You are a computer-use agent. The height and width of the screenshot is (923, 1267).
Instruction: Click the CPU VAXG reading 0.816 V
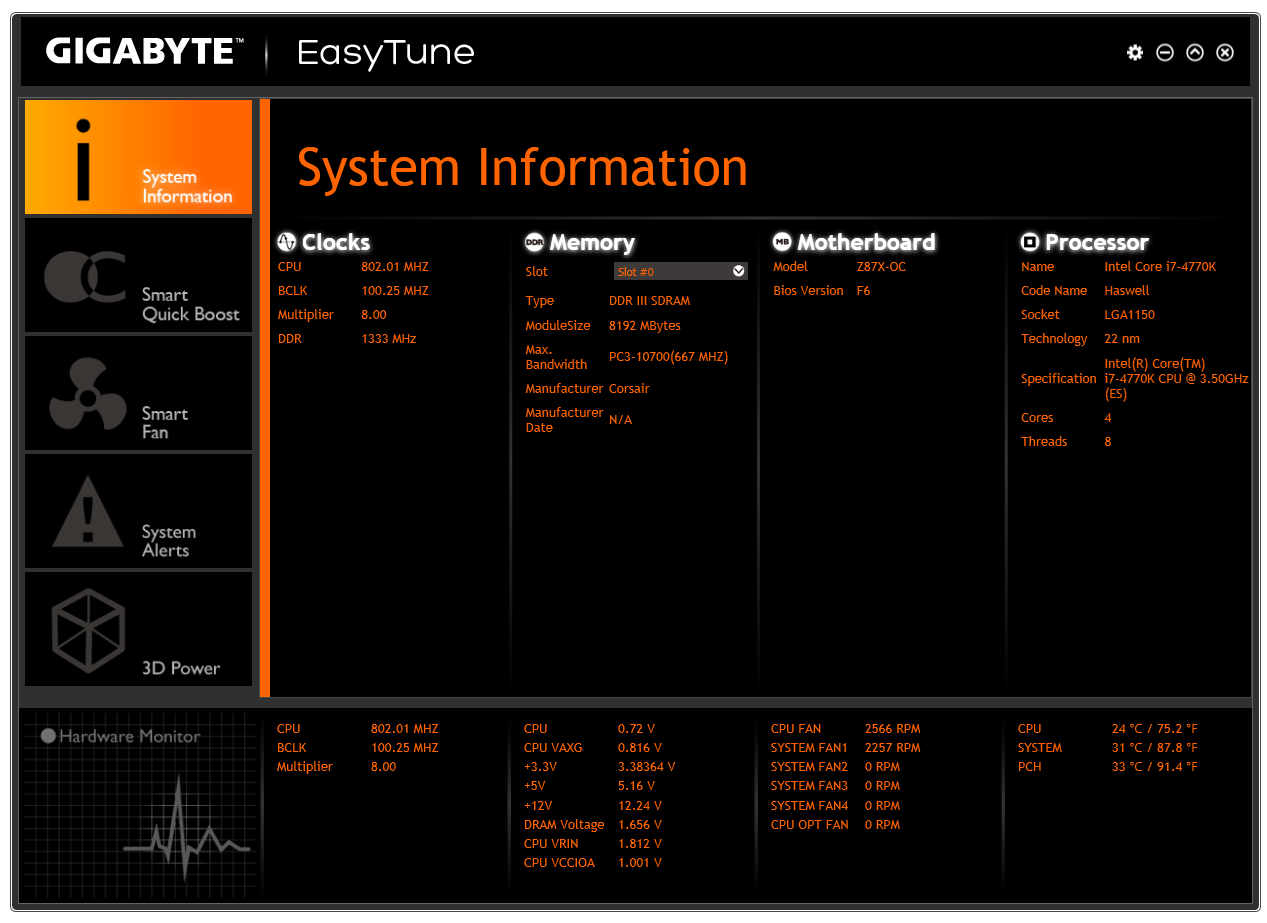[640, 748]
